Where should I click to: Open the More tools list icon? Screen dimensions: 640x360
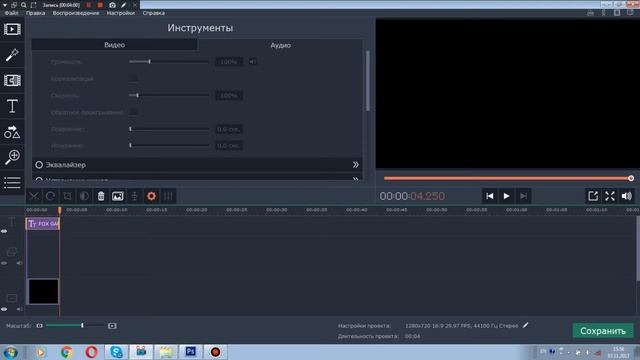[12, 182]
